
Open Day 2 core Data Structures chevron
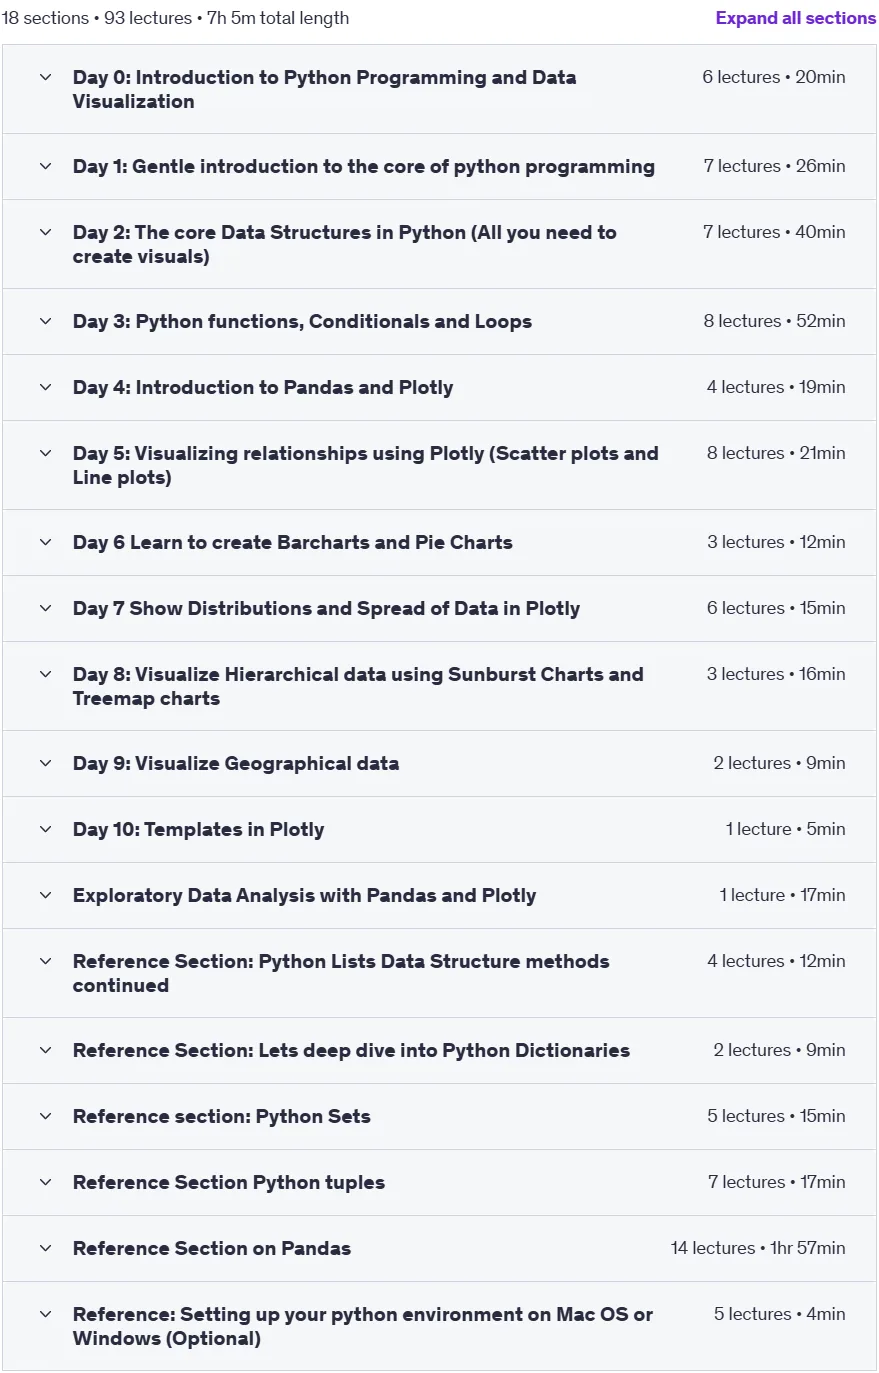click(x=45, y=232)
